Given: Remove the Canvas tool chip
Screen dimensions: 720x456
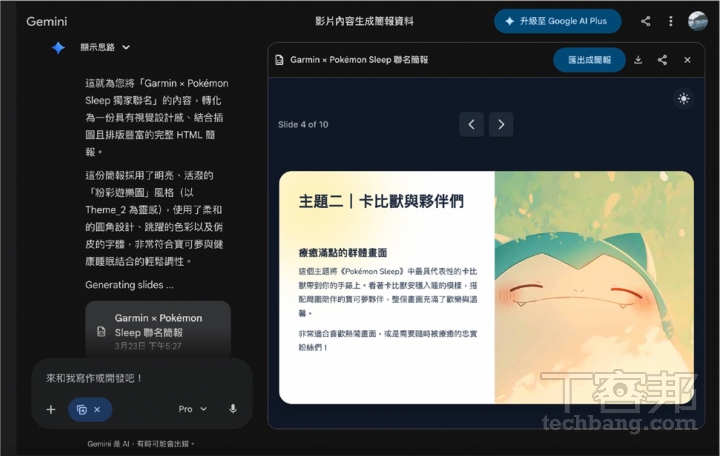Looking at the screenshot, I should click(x=97, y=409).
